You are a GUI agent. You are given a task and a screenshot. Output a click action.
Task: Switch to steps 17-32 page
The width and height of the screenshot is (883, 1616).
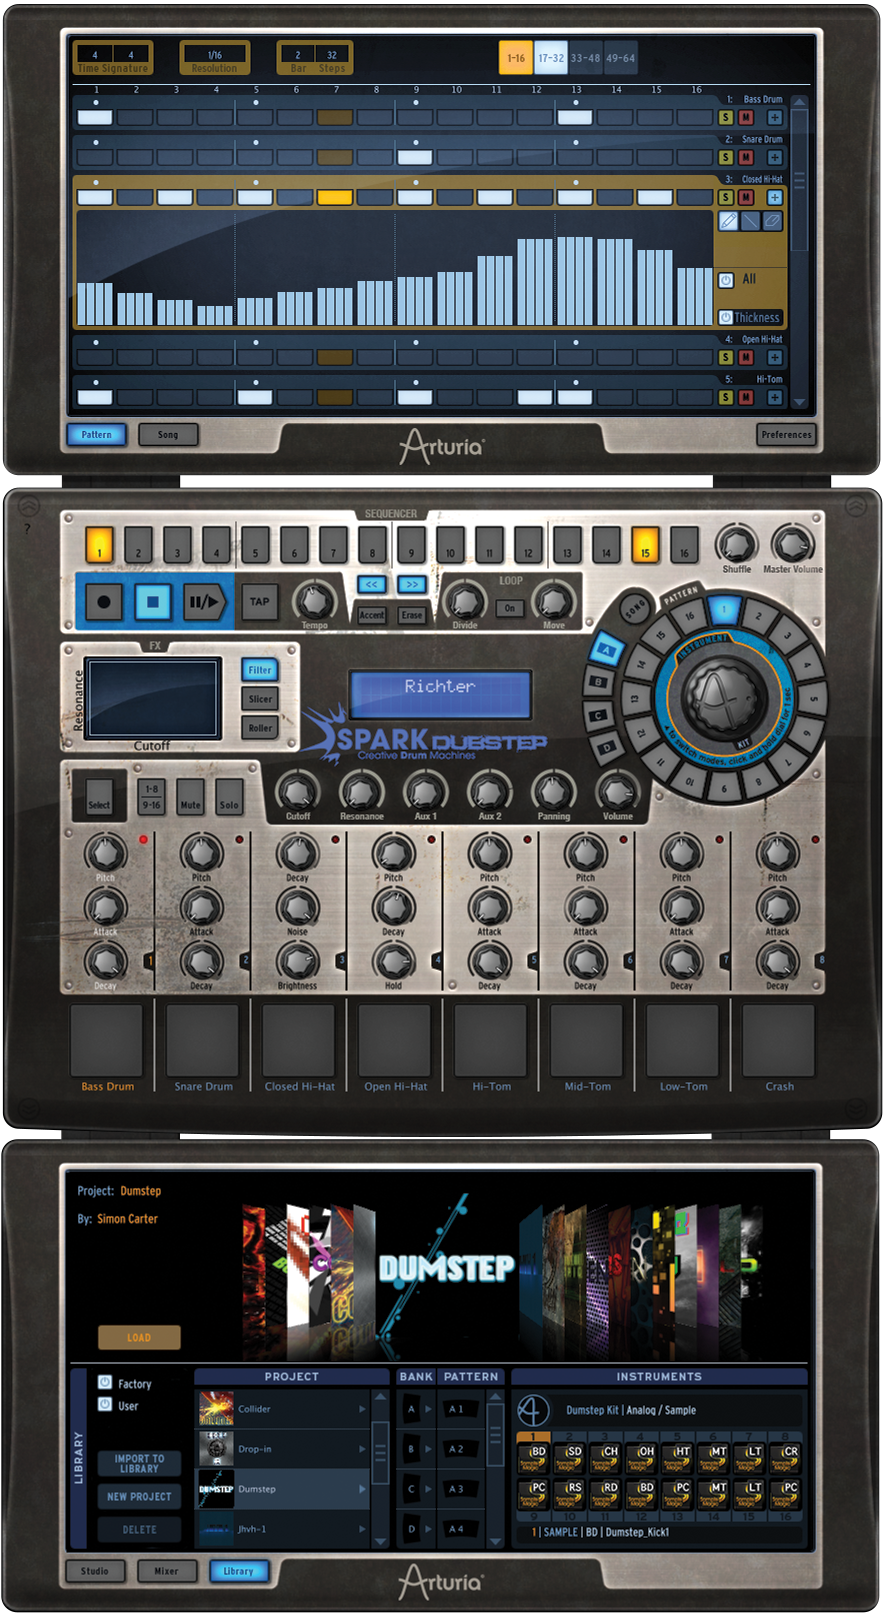[551, 58]
